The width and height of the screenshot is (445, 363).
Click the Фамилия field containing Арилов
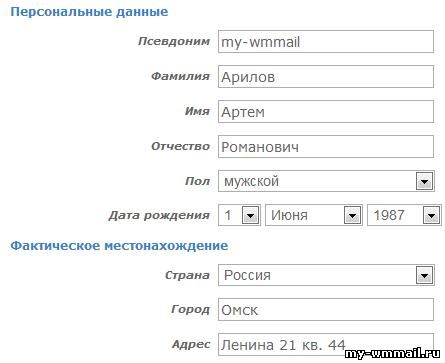click(326, 77)
